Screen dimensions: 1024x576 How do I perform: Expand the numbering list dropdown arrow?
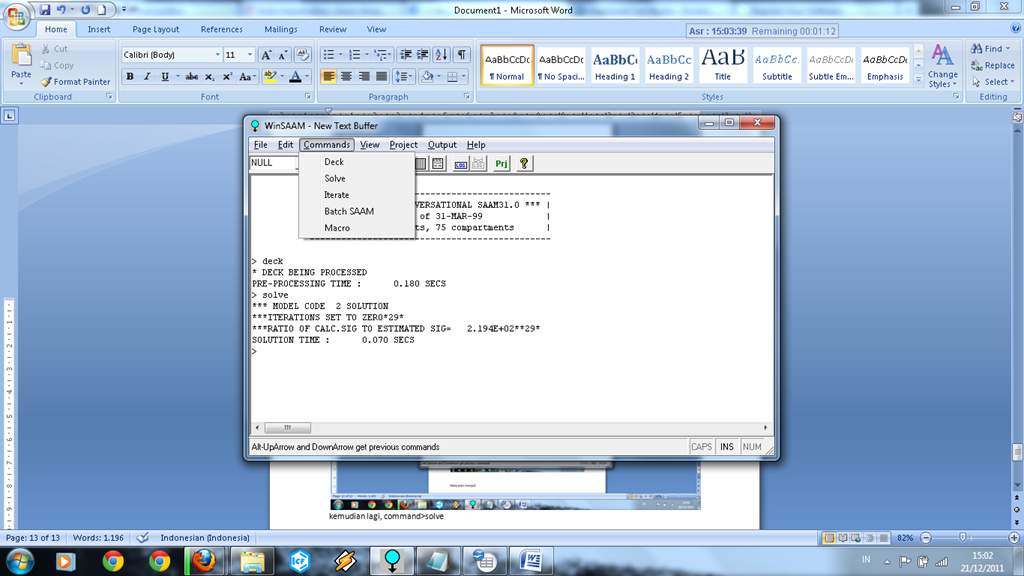(366, 55)
